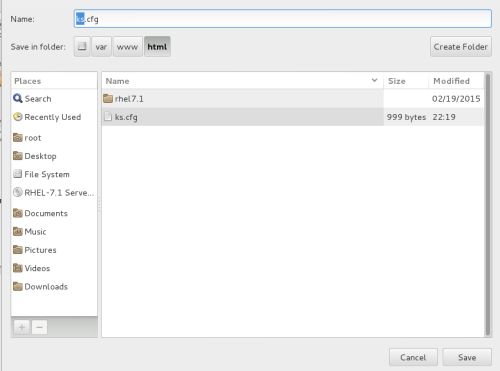Click the Desktop folder icon in Places
The height and width of the screenshot is (371, 500).
pos(18,156)
